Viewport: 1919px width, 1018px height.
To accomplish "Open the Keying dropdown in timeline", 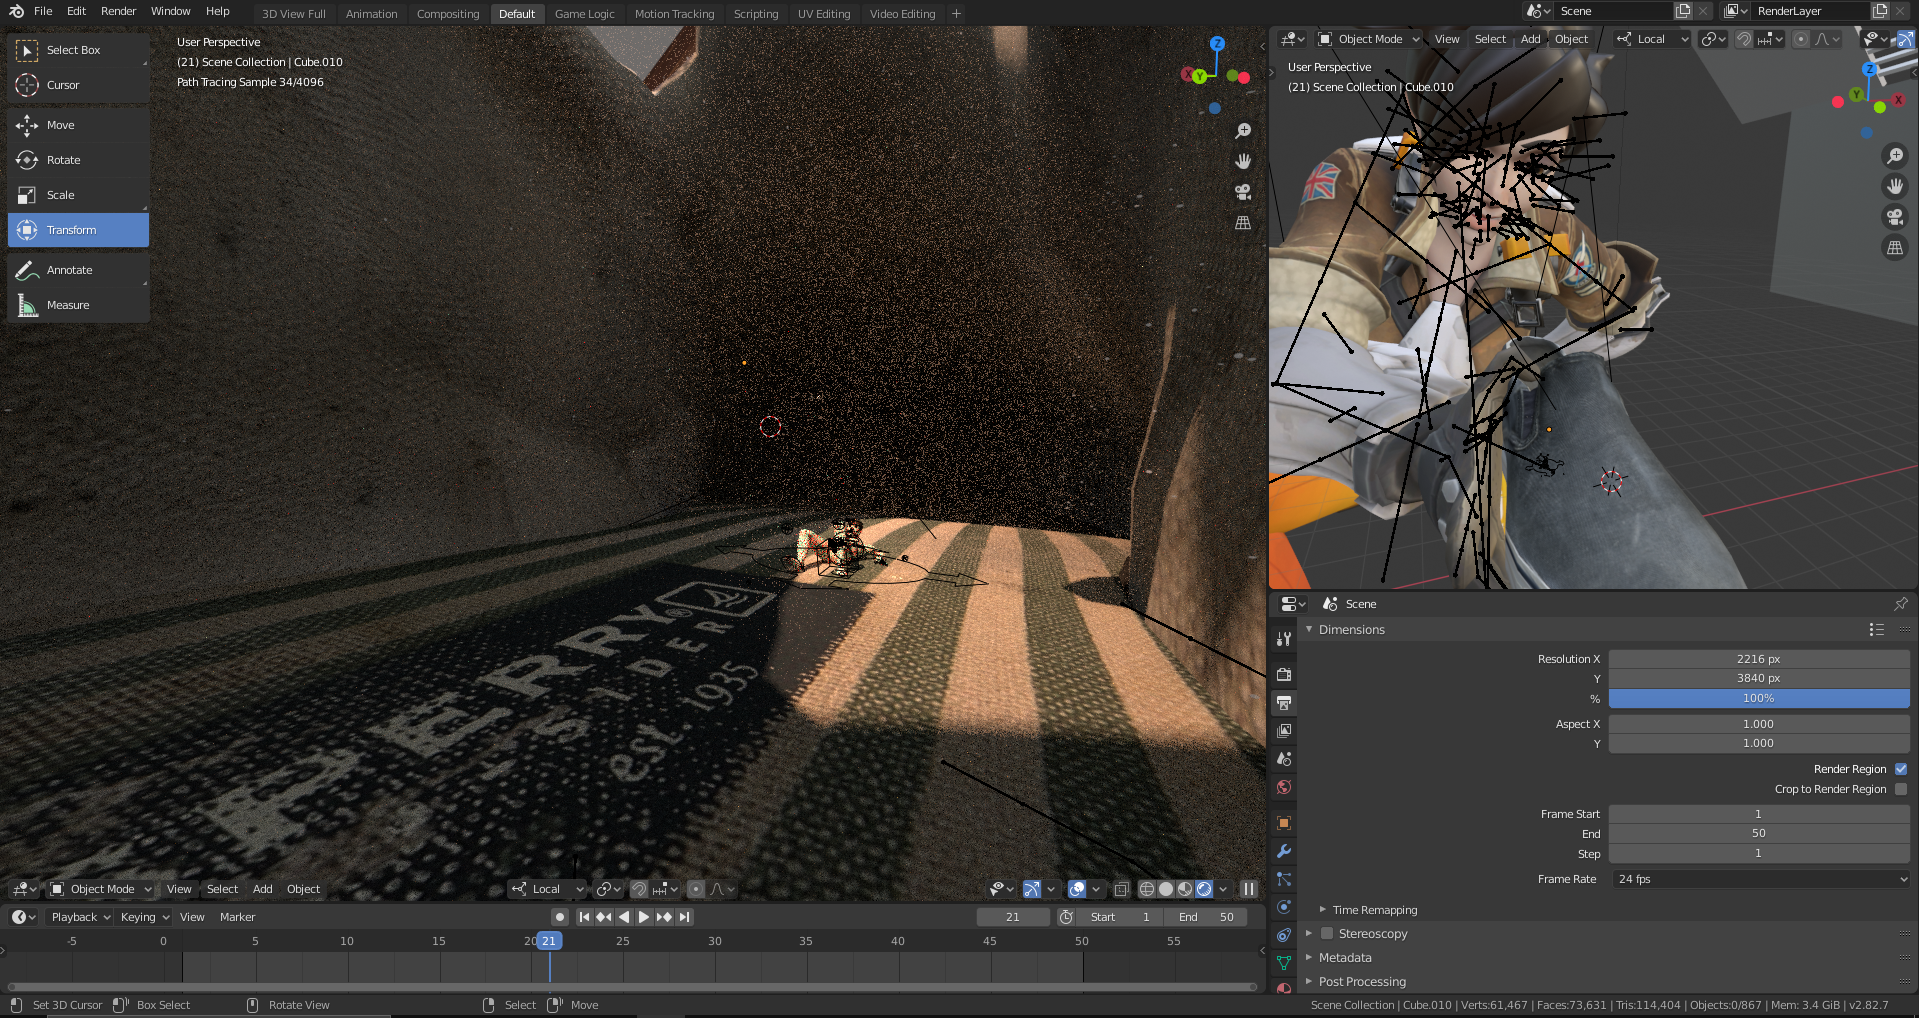I will click(x=145, y=917).
